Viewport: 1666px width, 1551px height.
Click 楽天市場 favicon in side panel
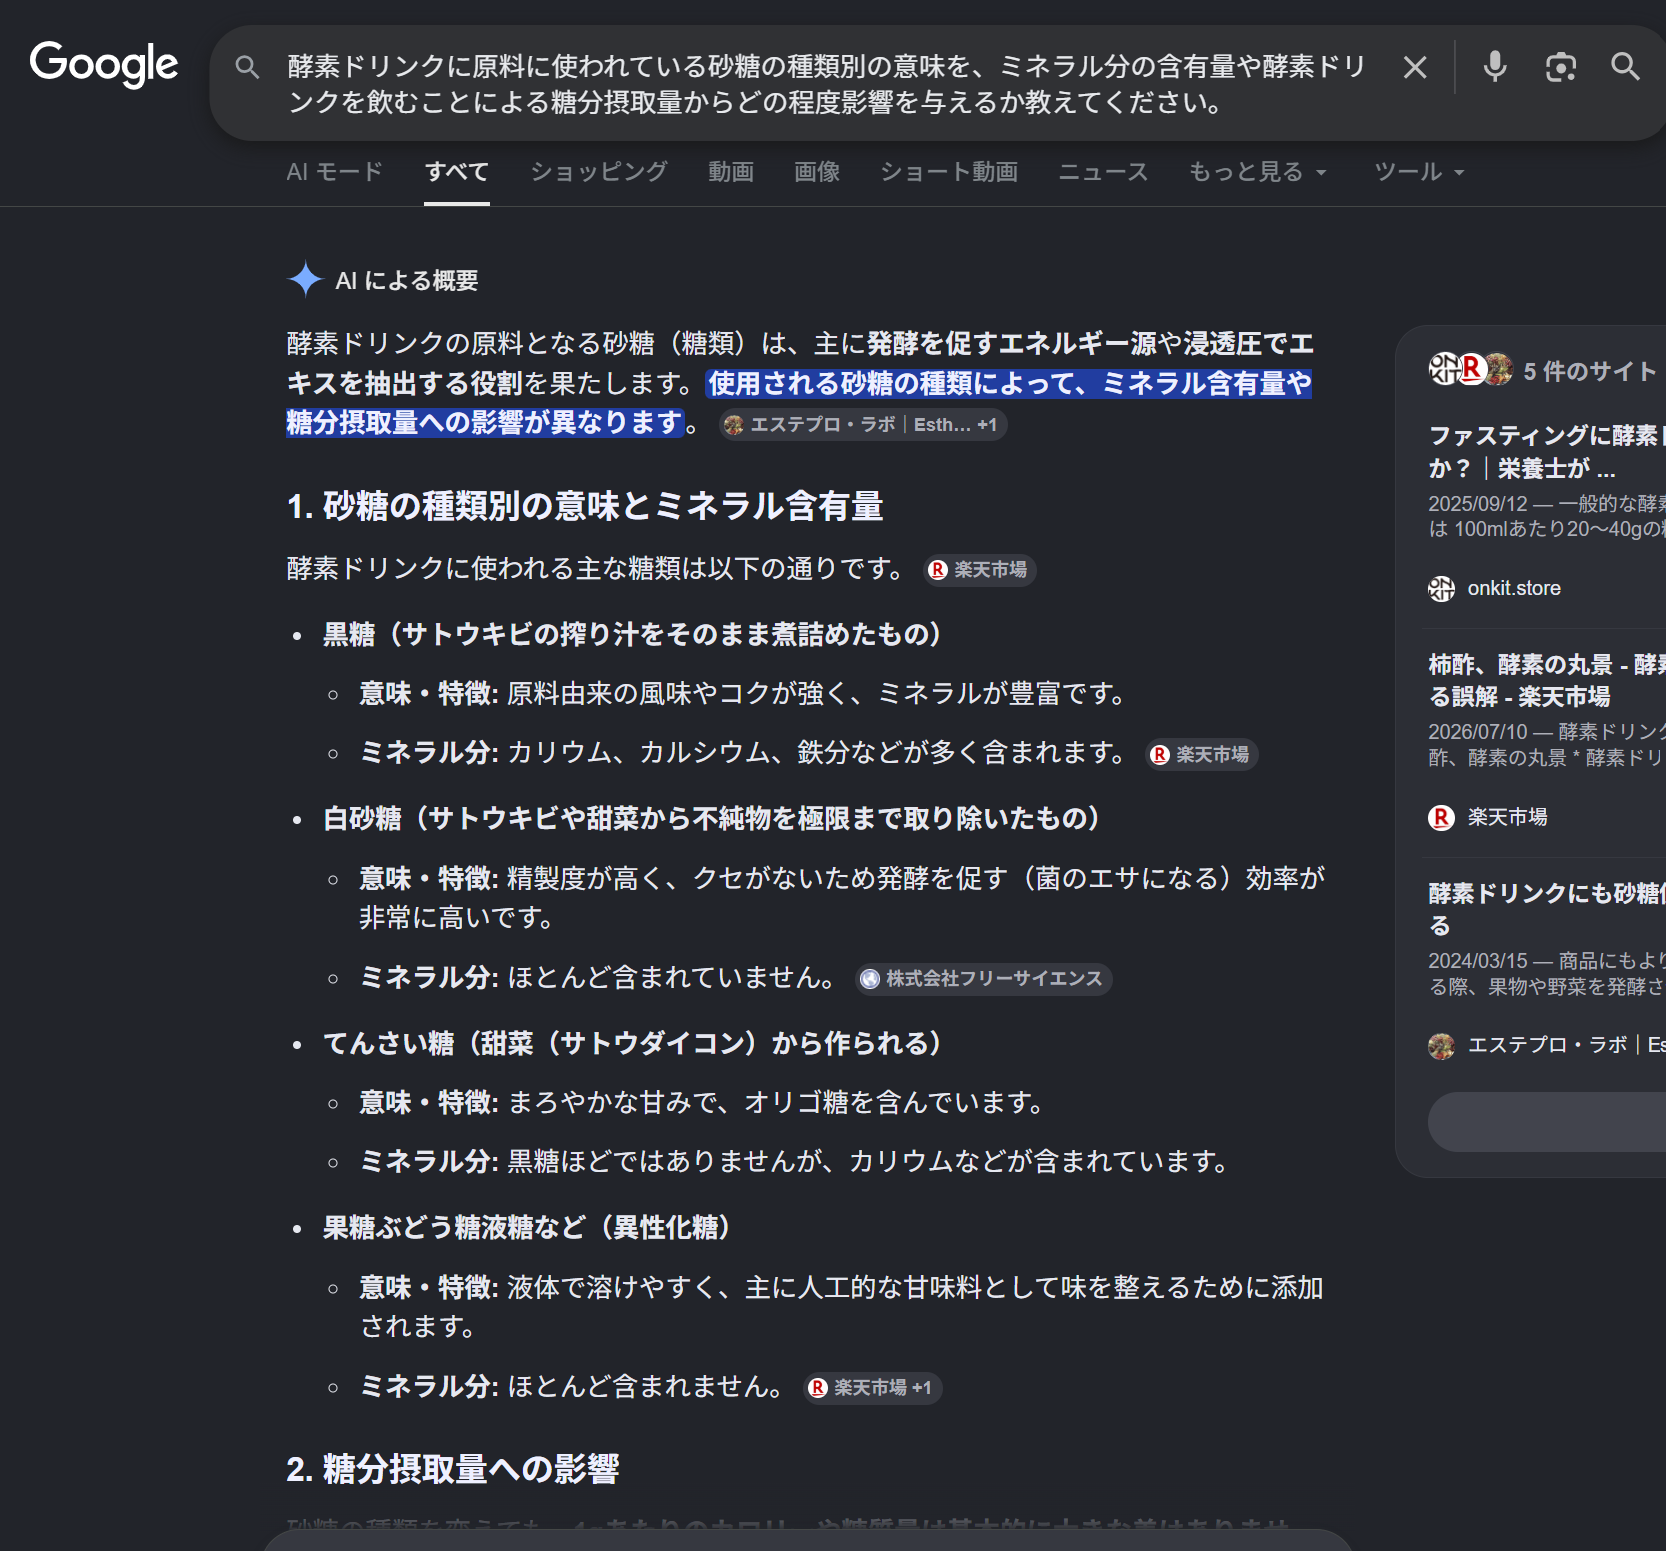click(1441, 818)
